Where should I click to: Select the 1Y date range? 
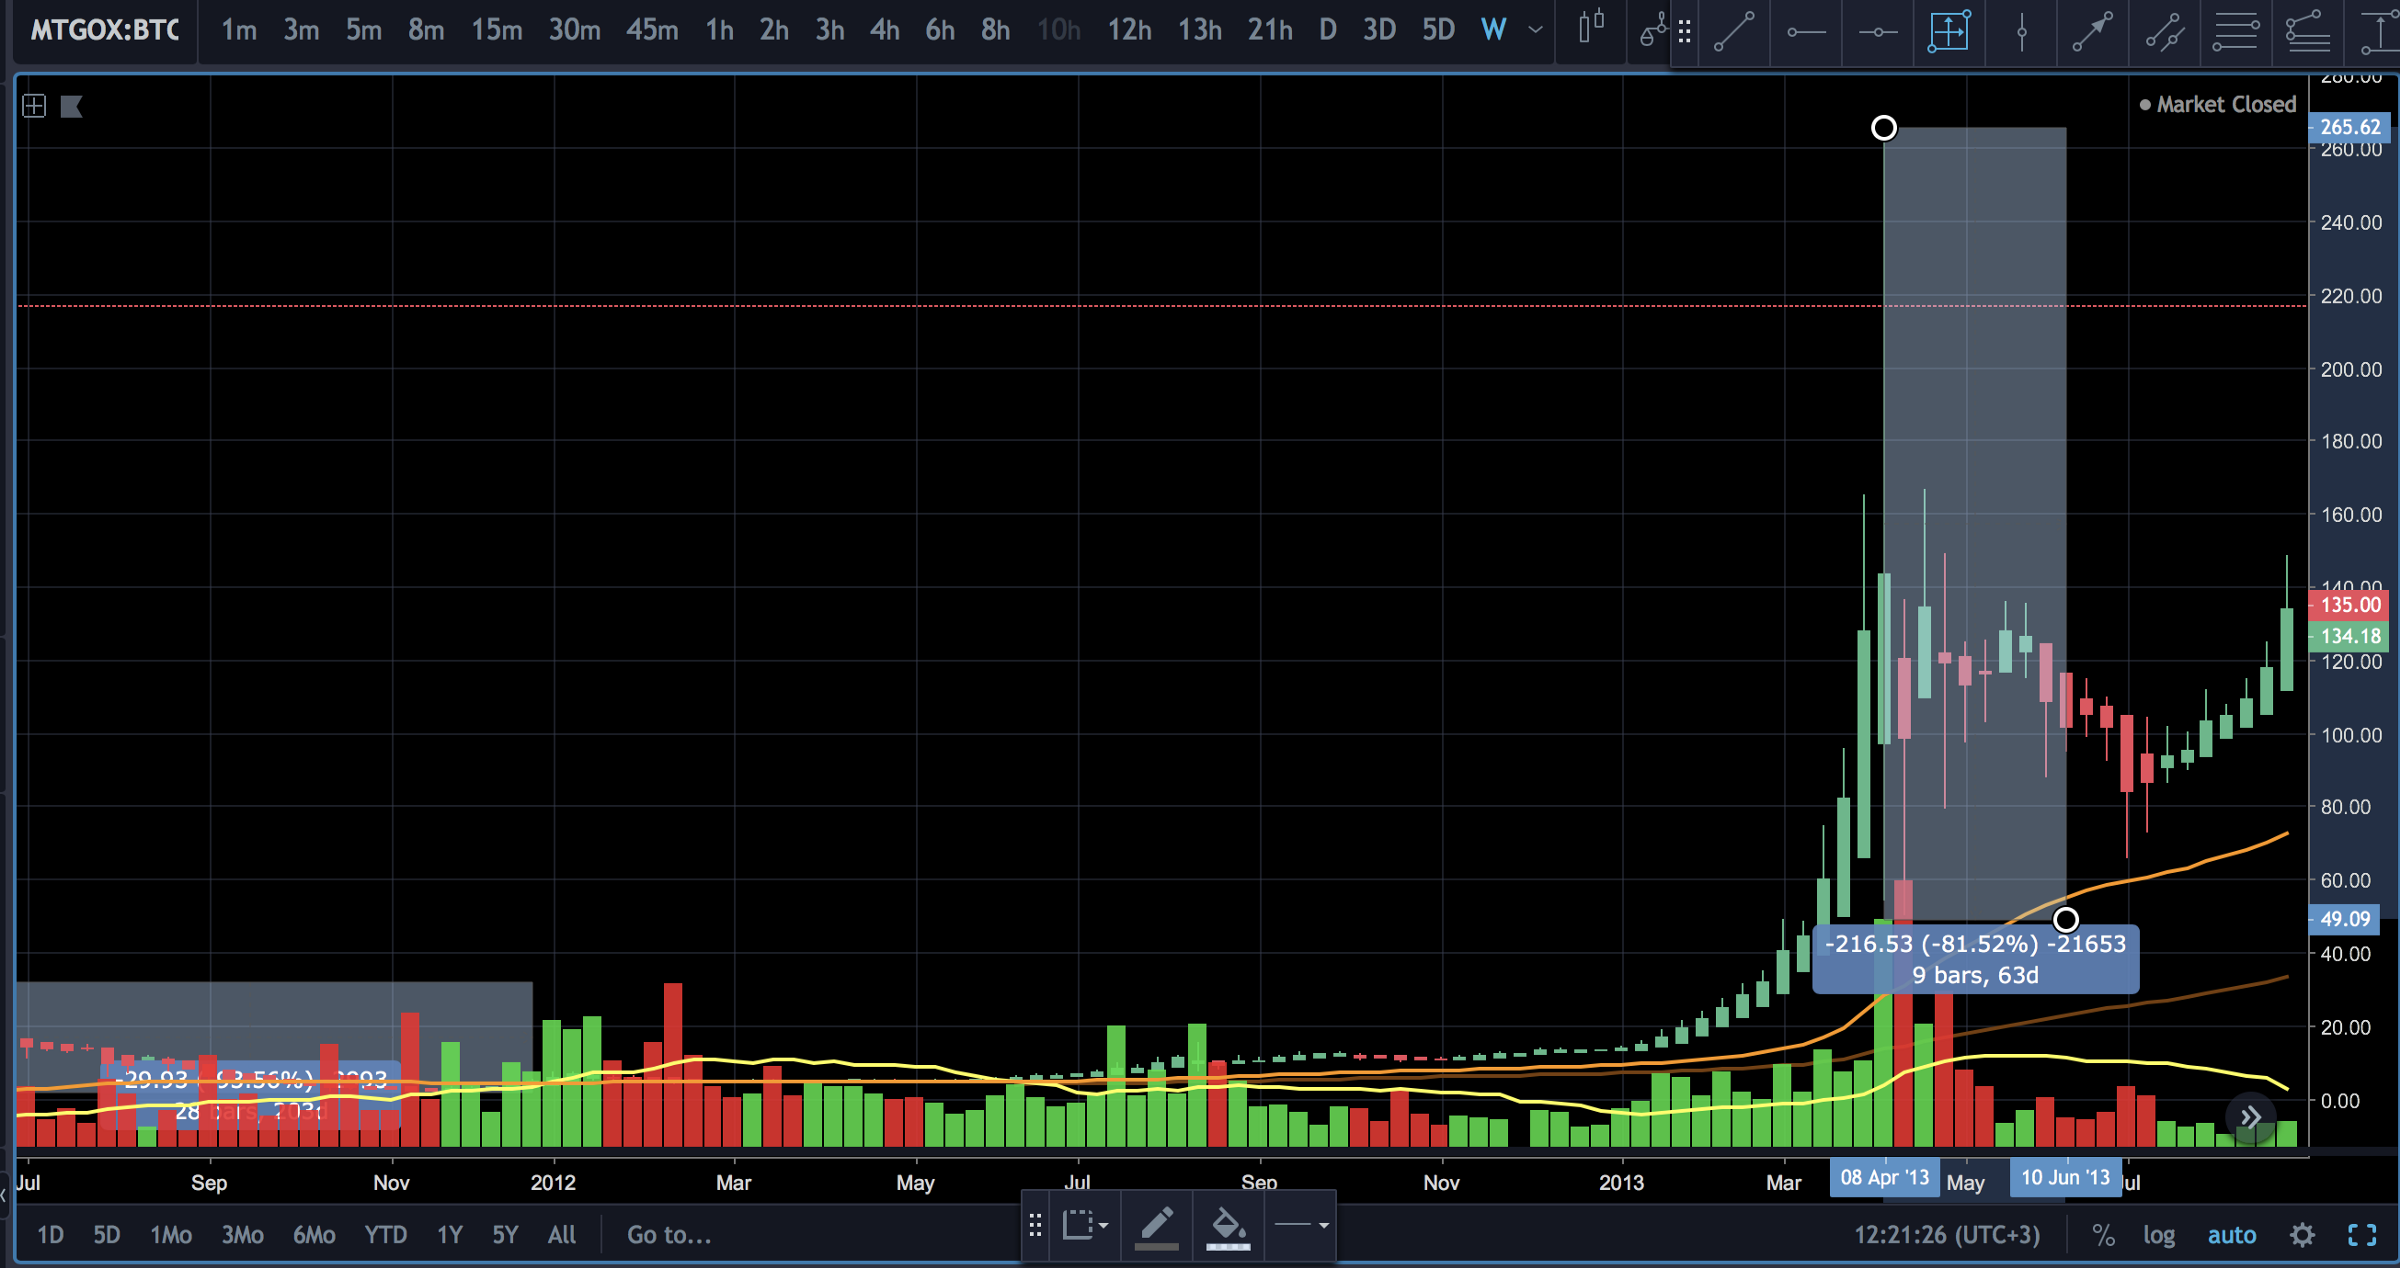[x=449, y=1235]
